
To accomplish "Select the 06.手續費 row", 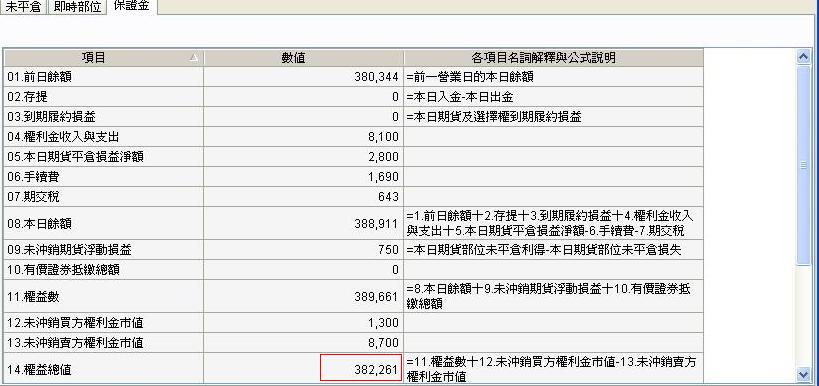I will tap(354, 177).
